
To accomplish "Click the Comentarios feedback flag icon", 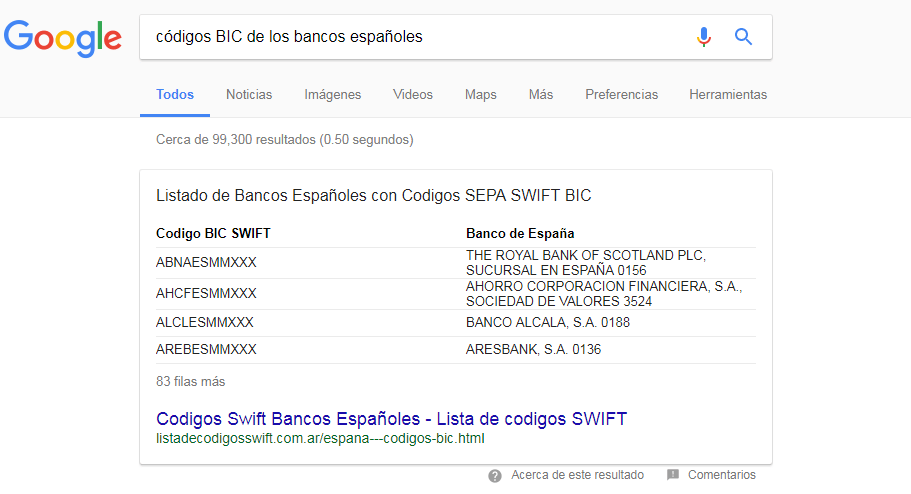I will (x=673, y=475).
